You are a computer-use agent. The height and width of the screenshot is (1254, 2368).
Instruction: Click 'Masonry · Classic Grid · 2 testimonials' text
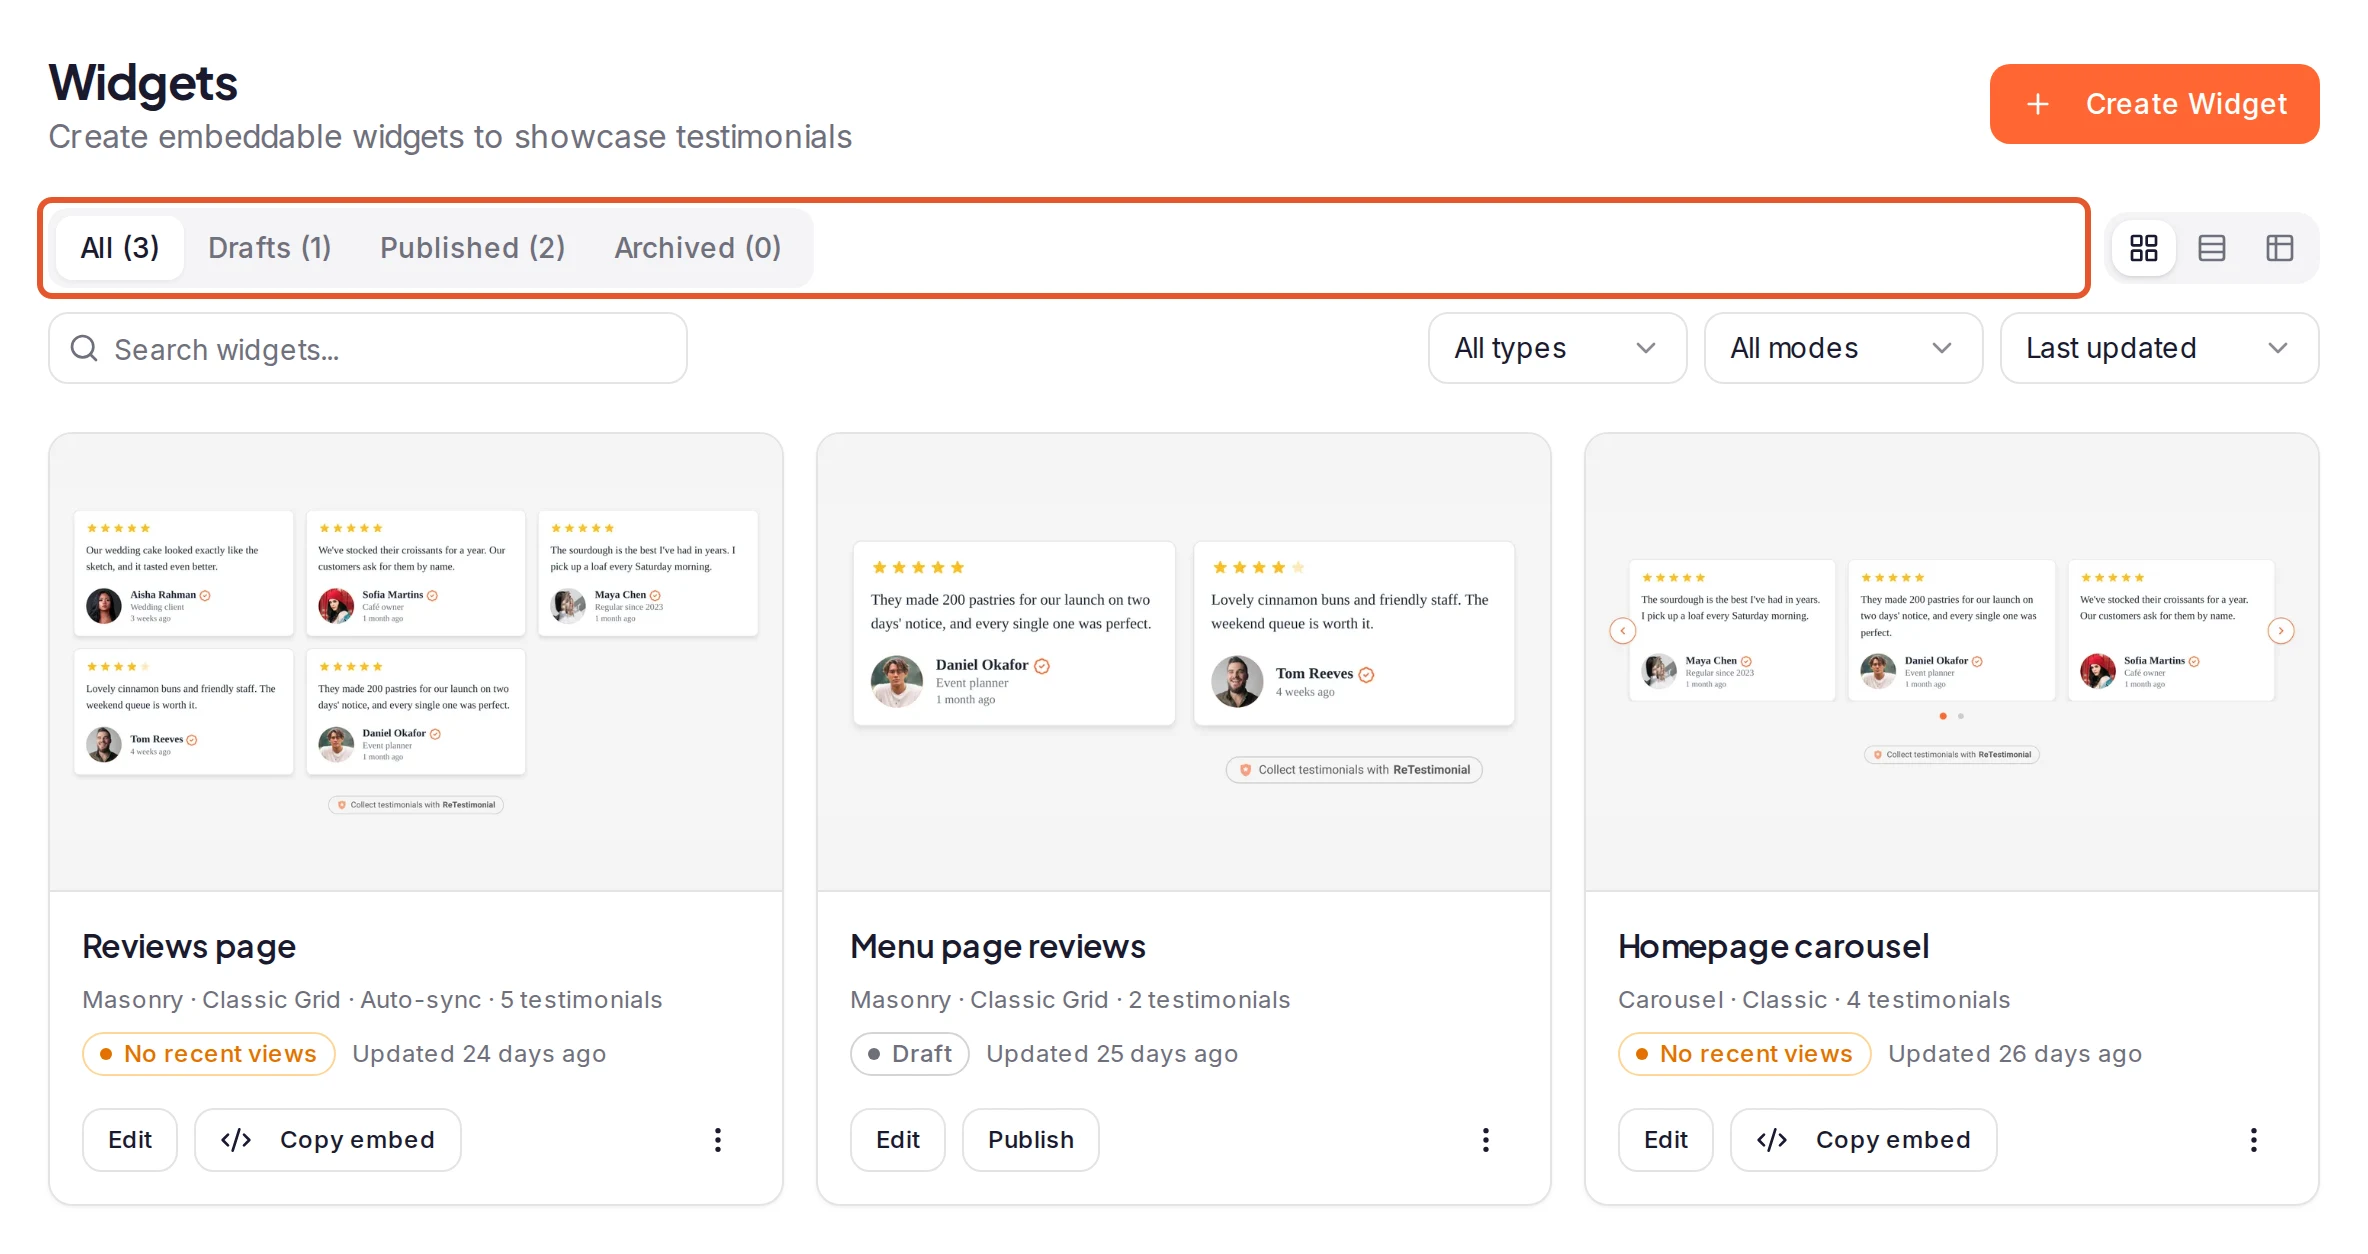[1070, 1000]
